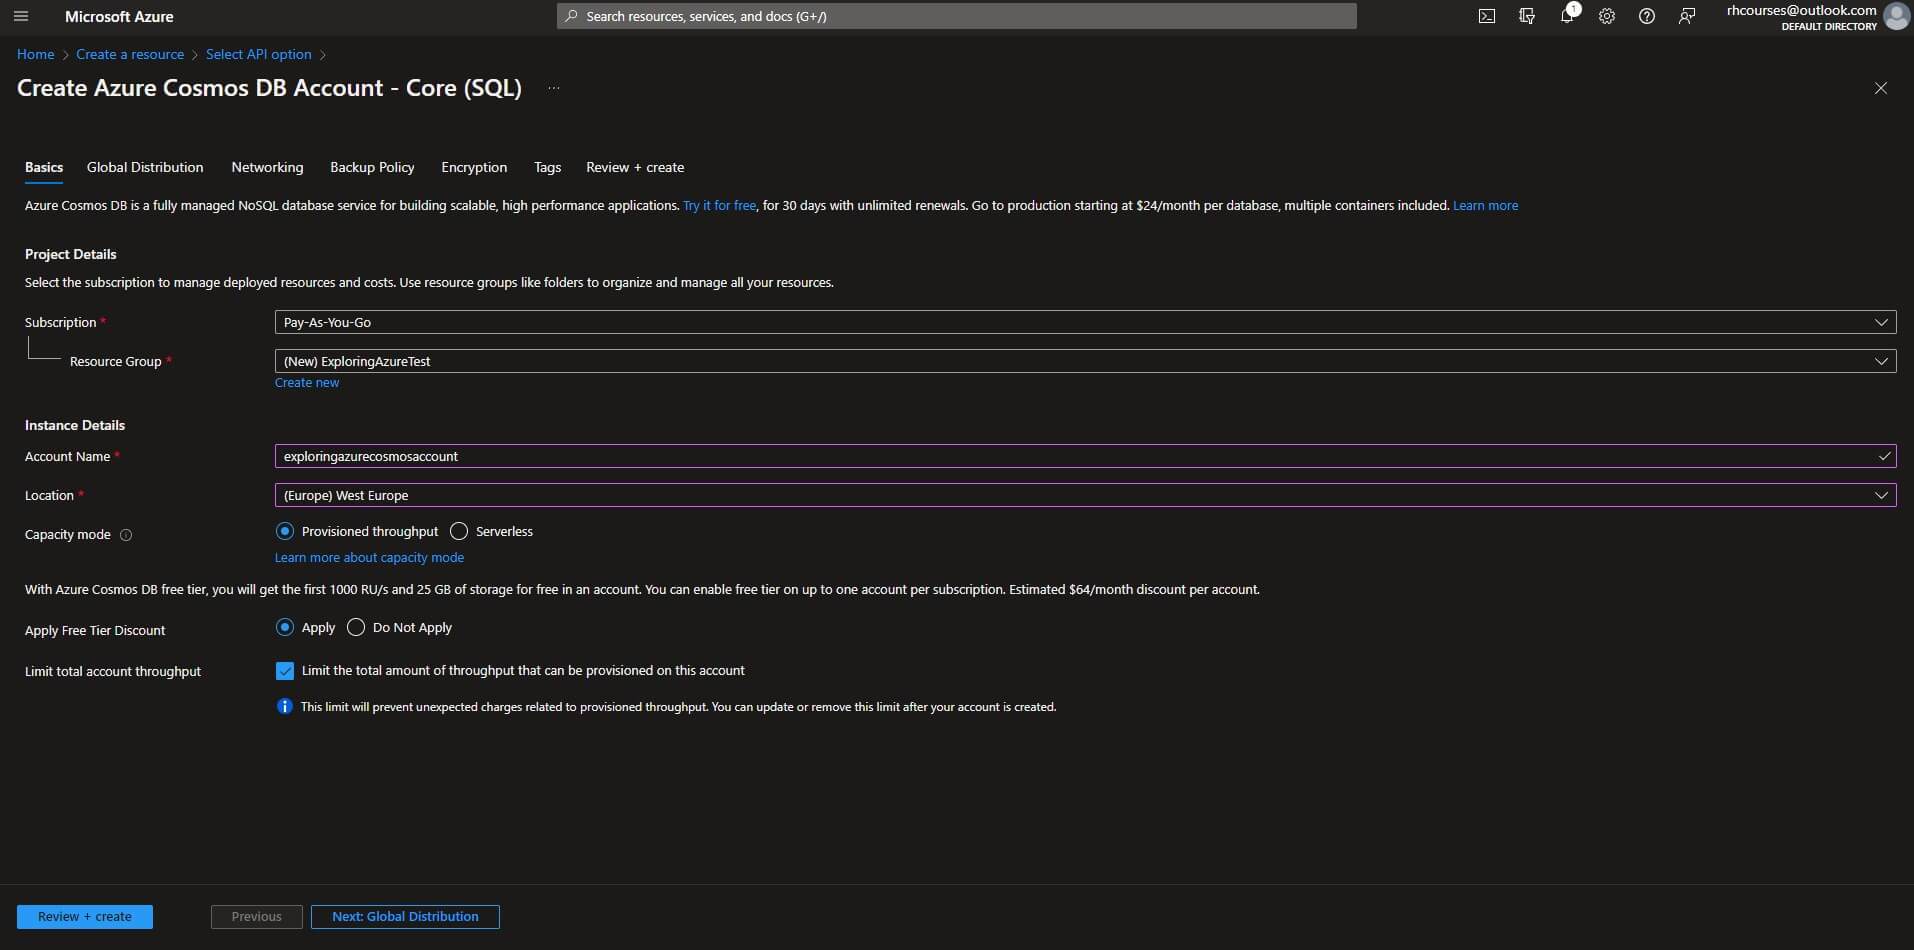The image size is (1914, 950).
Task: Click the user account avatar
Action: (x=1896, y=16)
